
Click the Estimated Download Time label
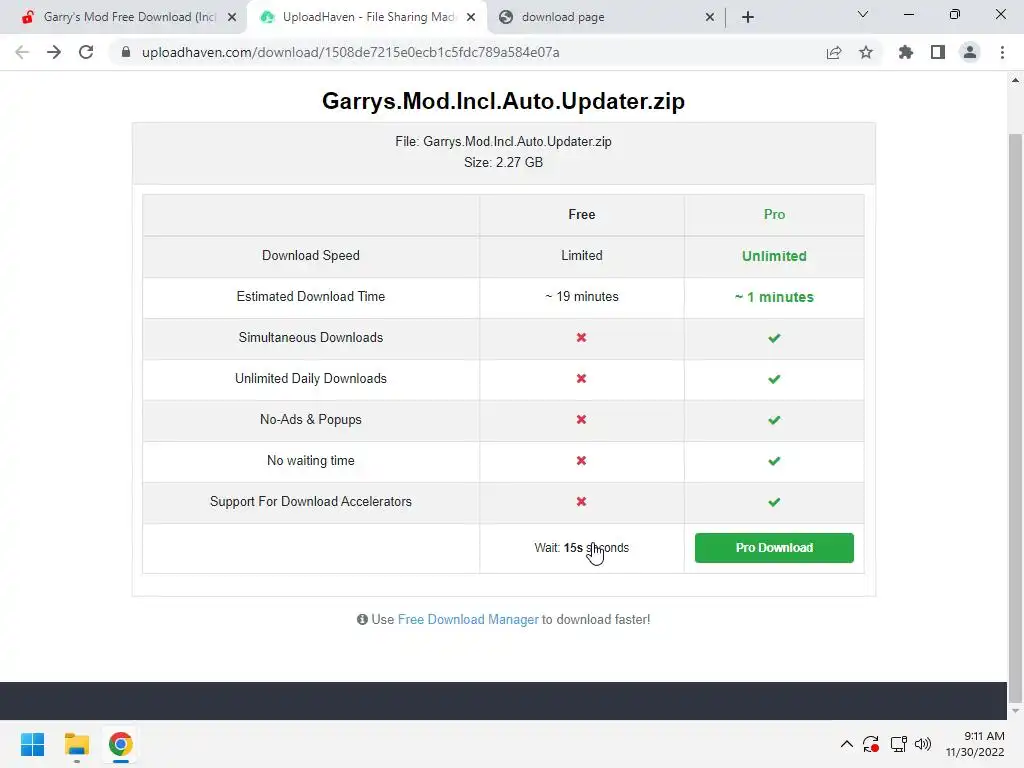311,296
